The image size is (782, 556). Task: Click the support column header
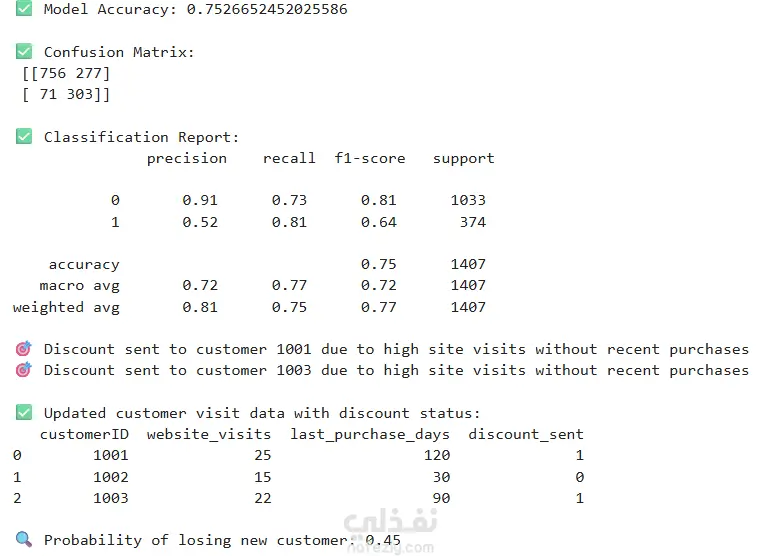pyautogui.click(x=463, y=158)
